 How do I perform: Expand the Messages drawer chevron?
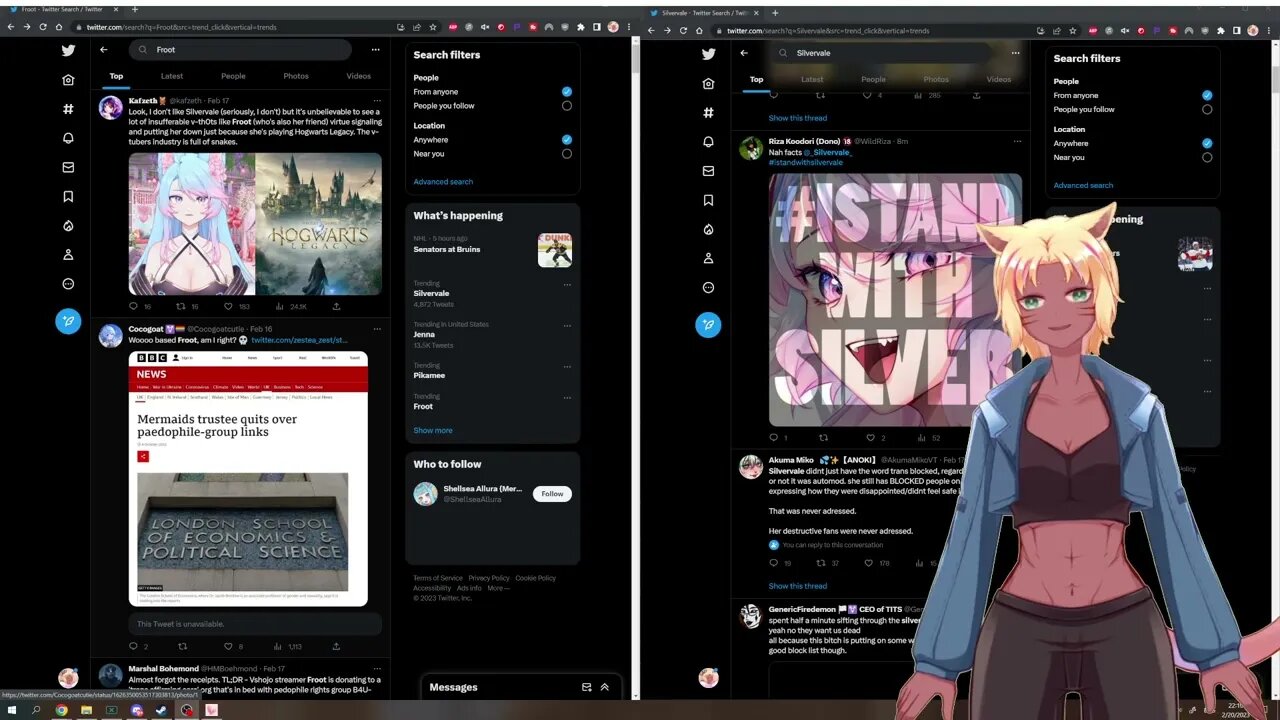coord(604,687)
